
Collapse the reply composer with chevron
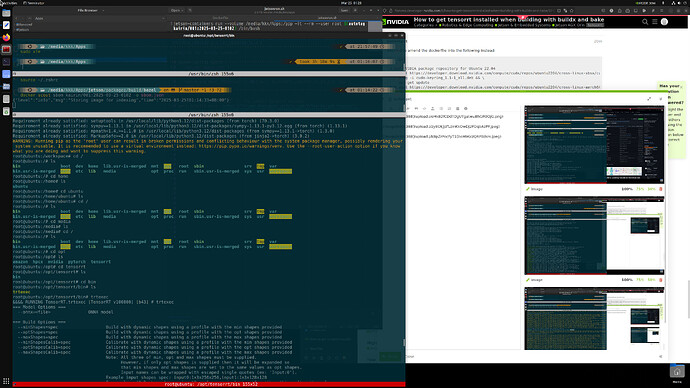pos(660,99)
